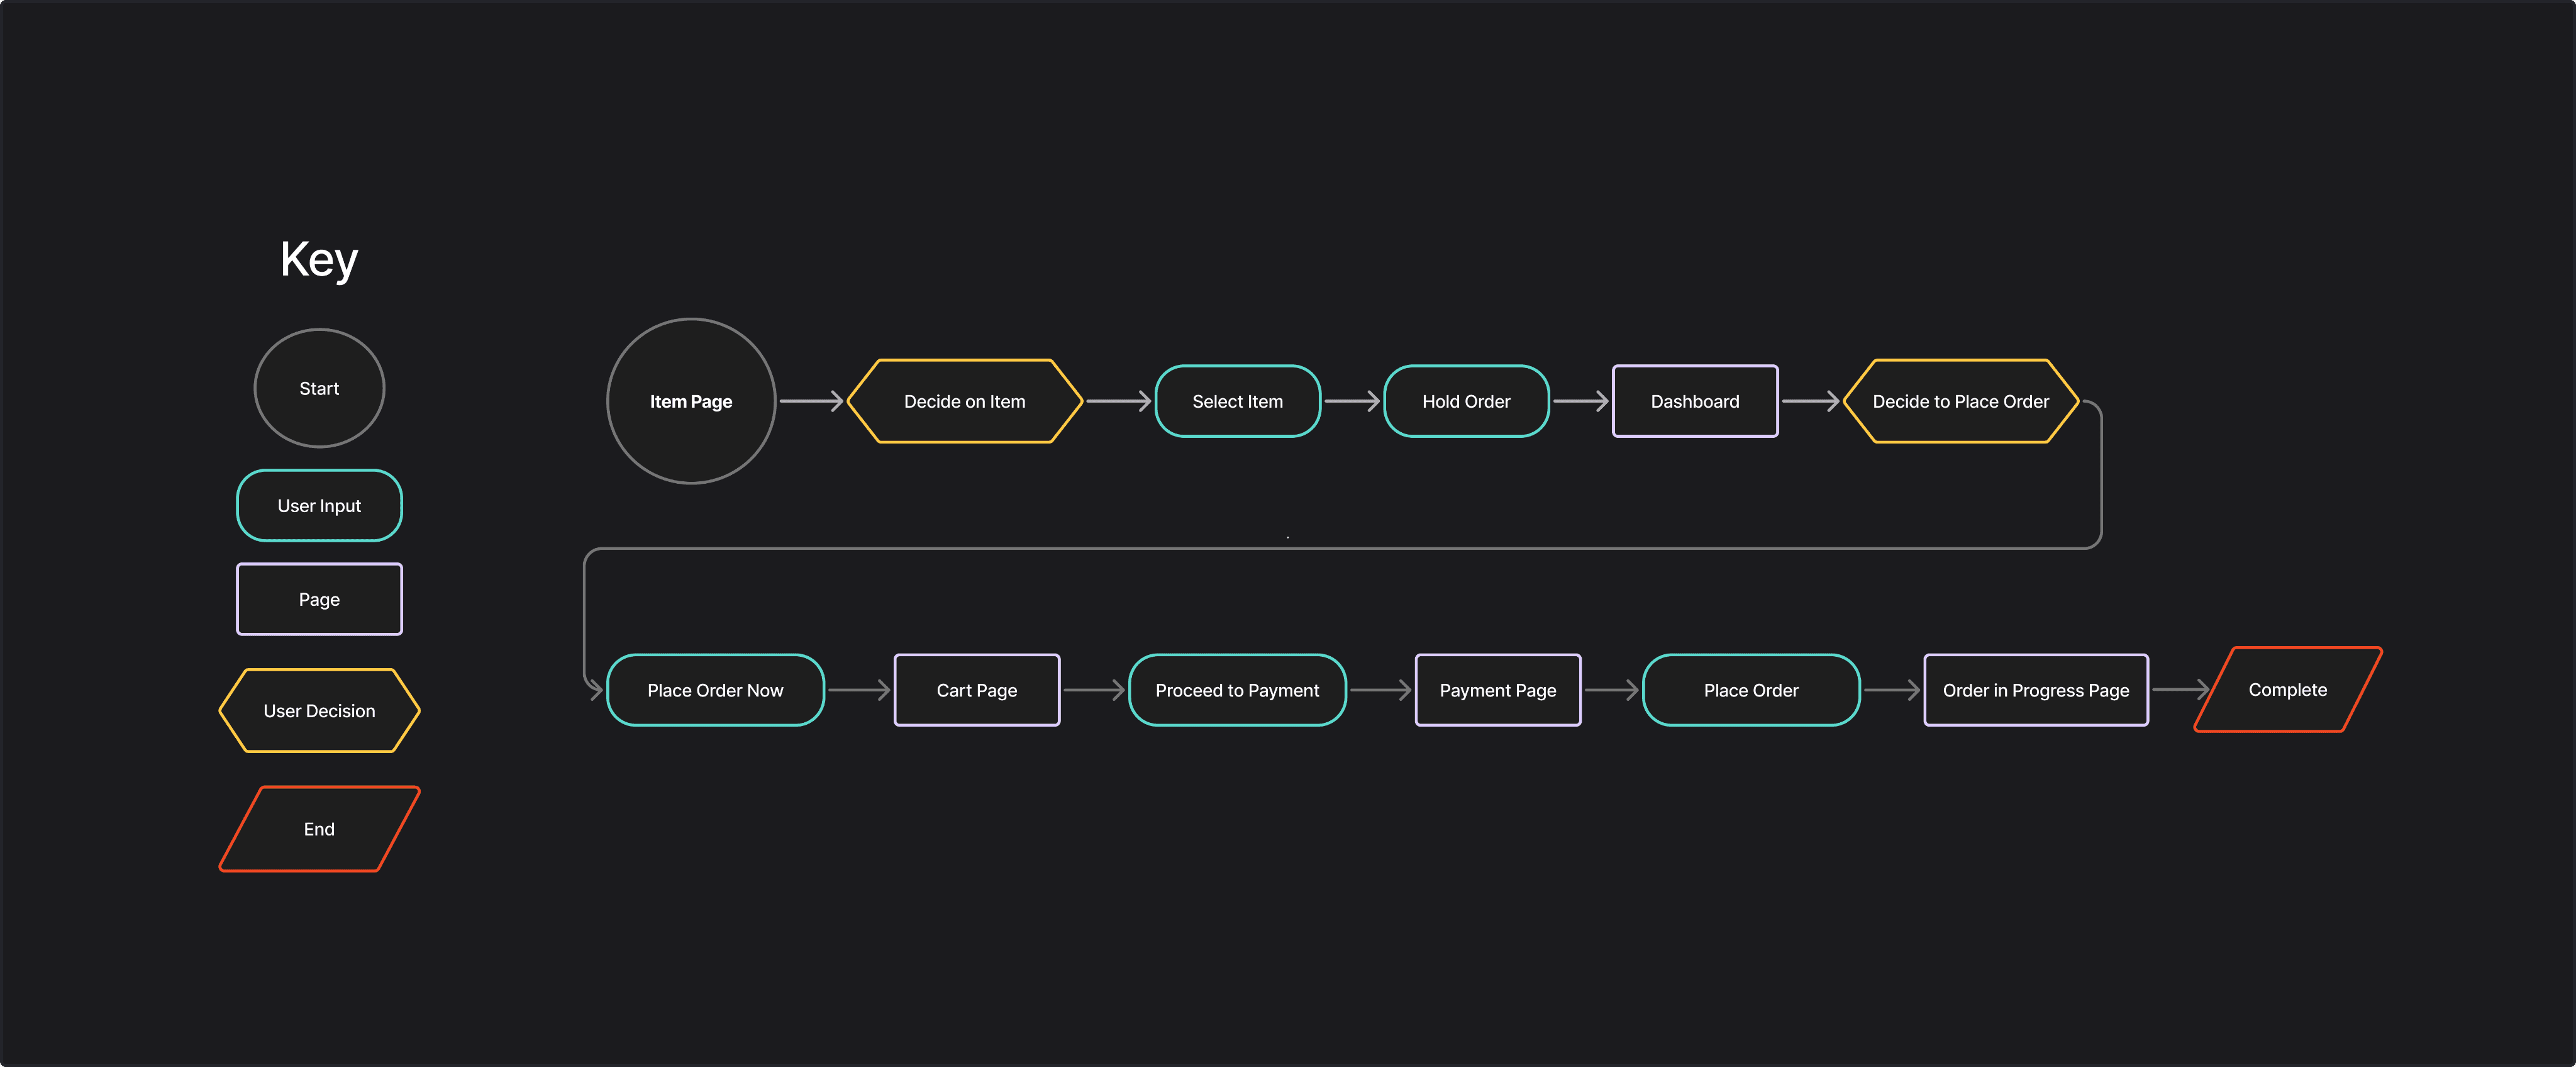Click the Select Item node
The height and width of the screenshot is (1067, 2576).
click(x=1237, y=401)
